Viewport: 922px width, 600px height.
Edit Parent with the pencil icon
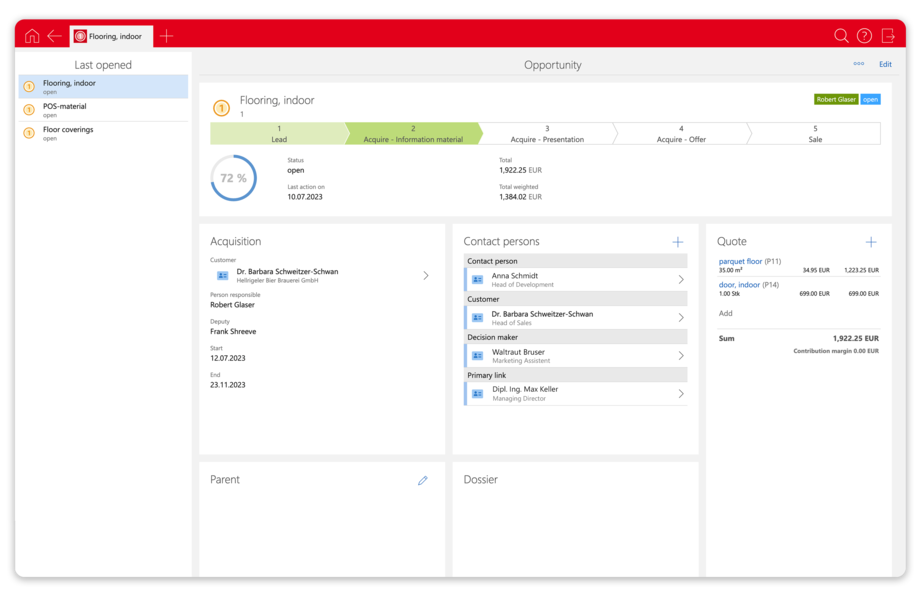pyautogui.click(x=422, y=481)
